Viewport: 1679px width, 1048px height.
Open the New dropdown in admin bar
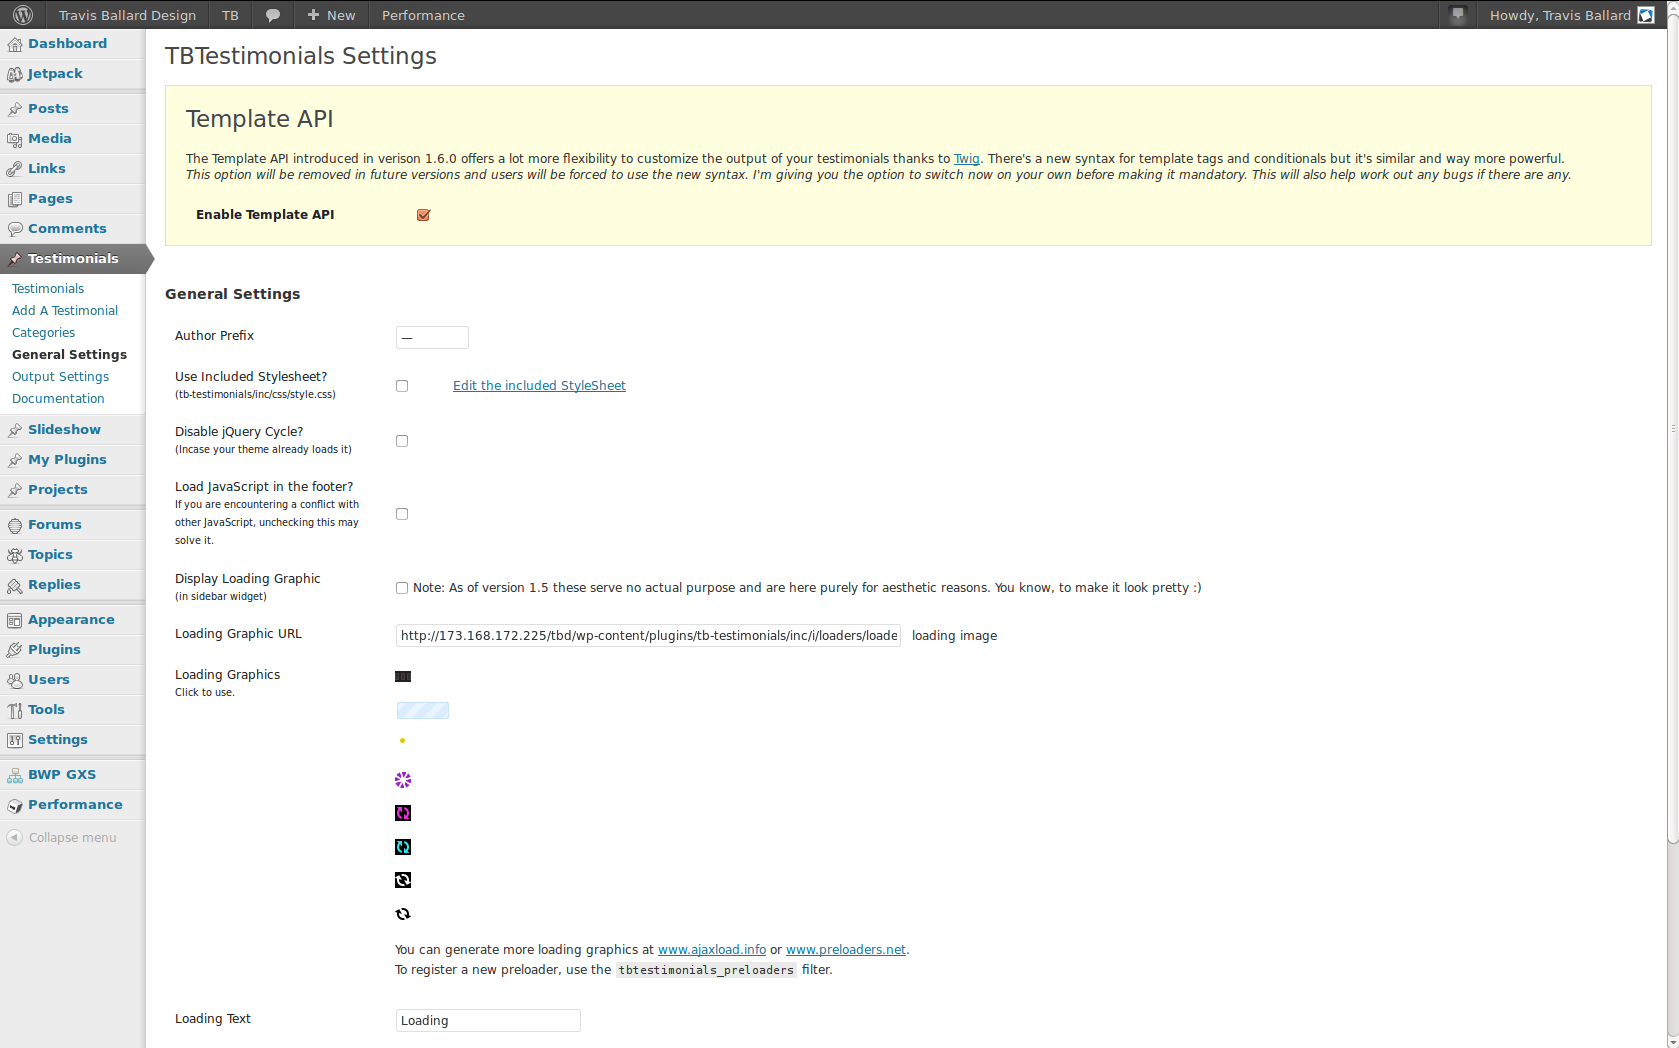331,15
